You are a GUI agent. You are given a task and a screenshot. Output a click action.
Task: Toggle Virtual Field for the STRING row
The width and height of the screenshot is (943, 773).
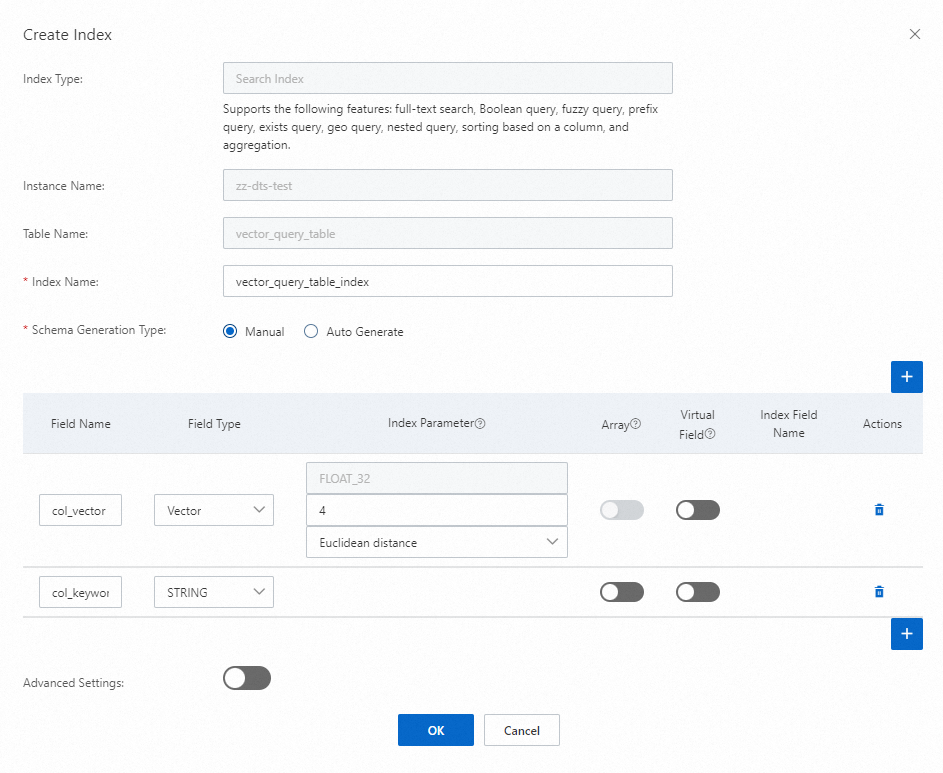pos(698,592)
